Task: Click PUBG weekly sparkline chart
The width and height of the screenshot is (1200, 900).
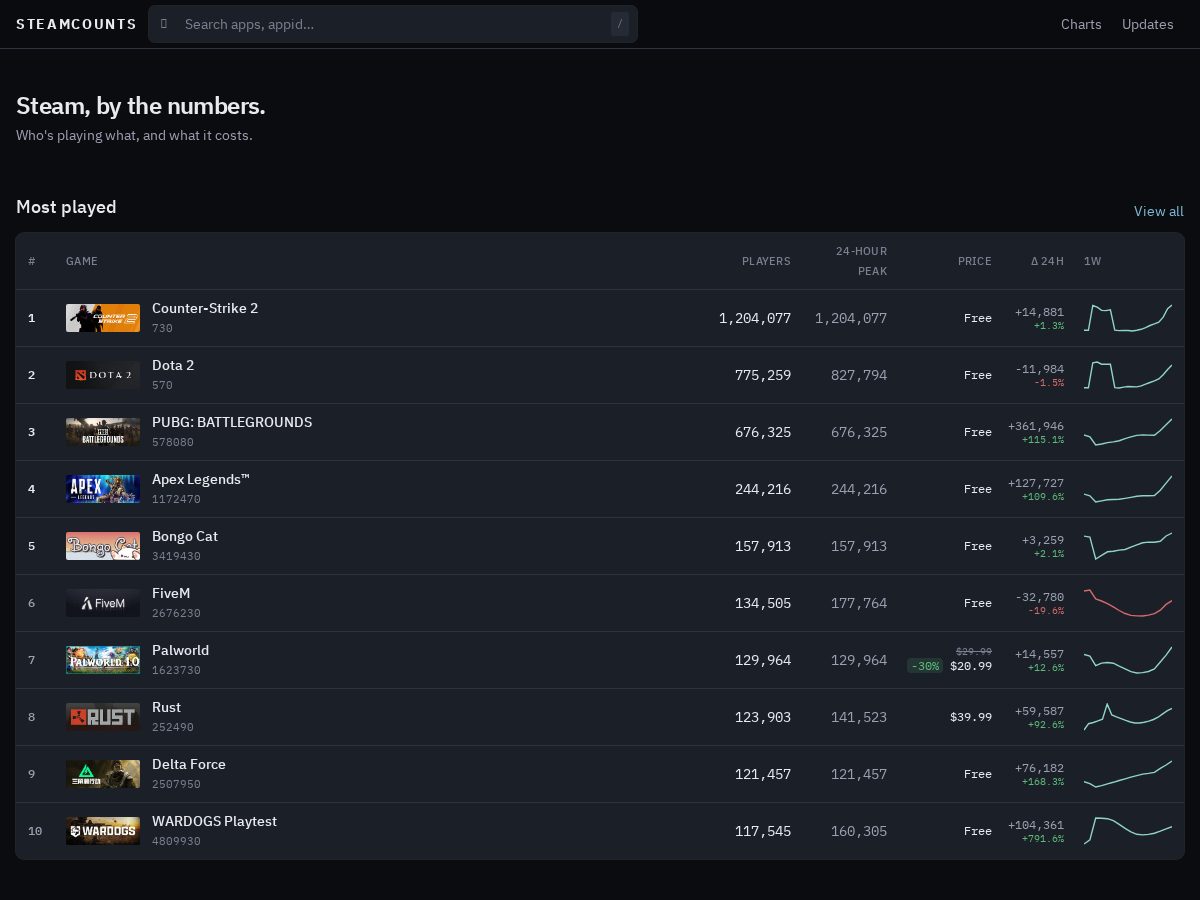Action: tap(1128, 432)
